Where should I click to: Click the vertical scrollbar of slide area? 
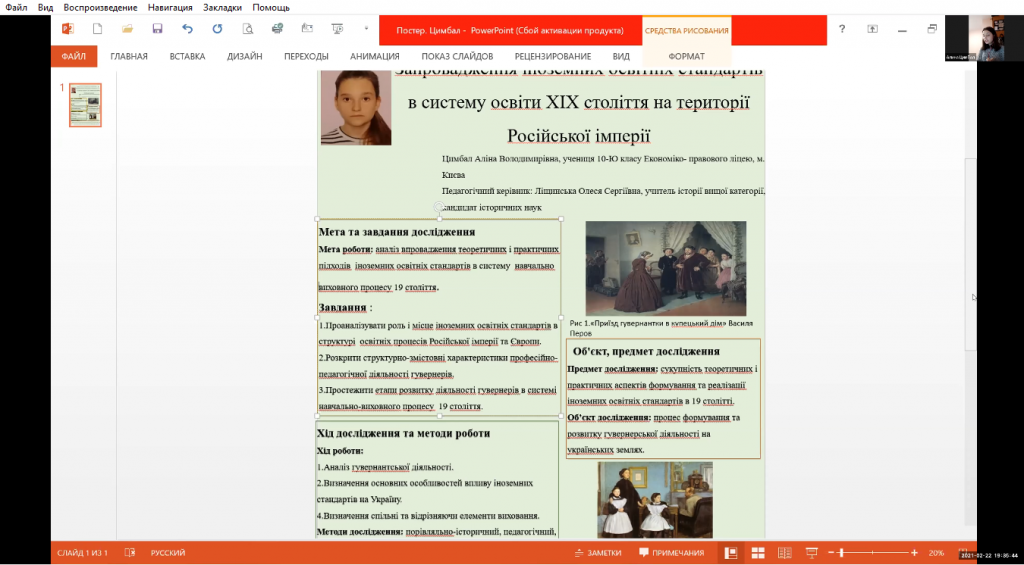point(970,255)
